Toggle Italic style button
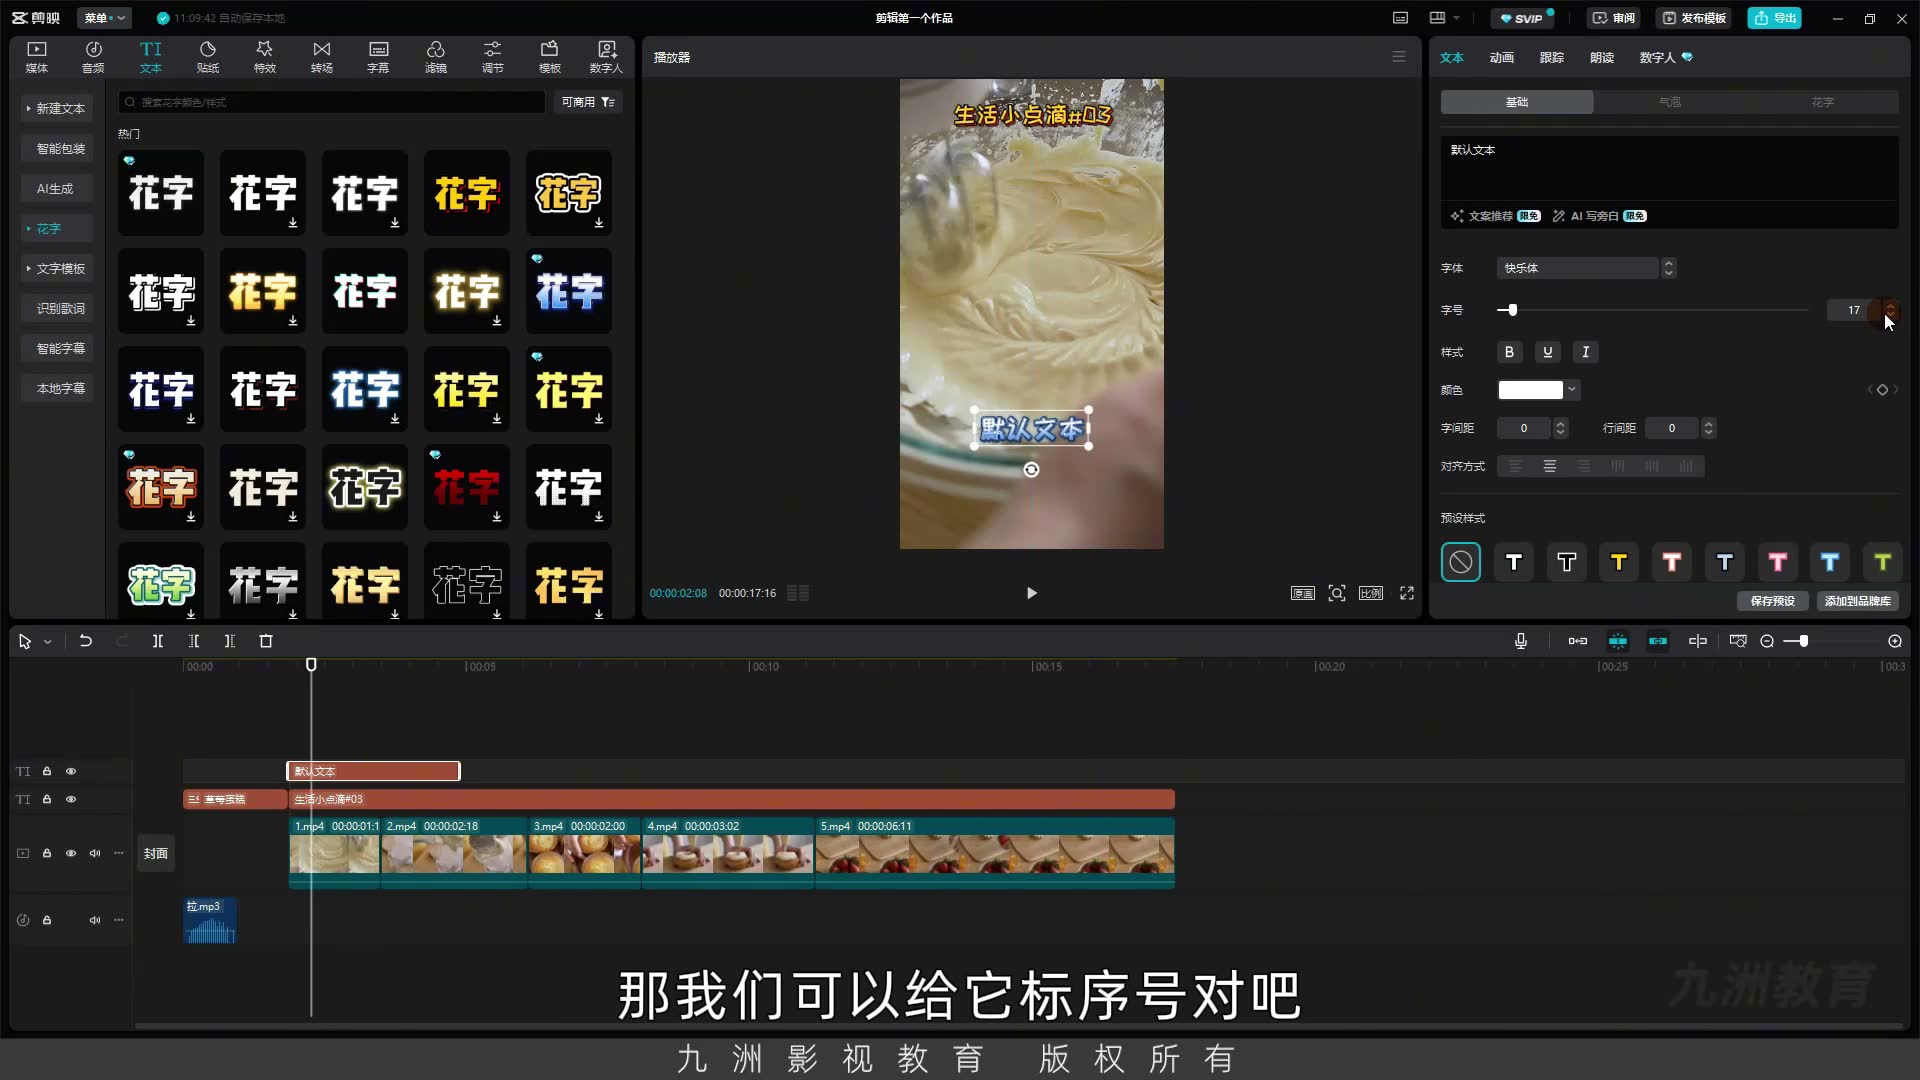1920x1080 pixels. click(x=1586, y=352)
